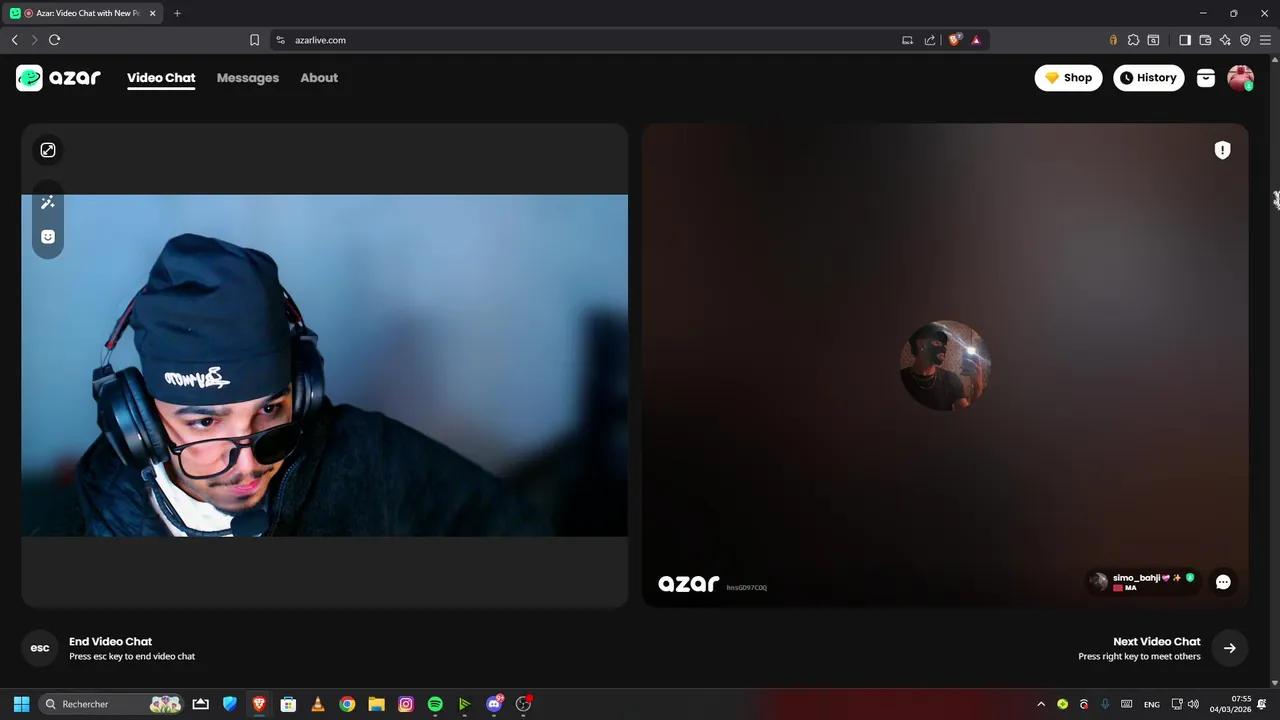Screen dimensions: 1280x720
Task: Open the face sticker filter icon
Action: tap(48, 237)
